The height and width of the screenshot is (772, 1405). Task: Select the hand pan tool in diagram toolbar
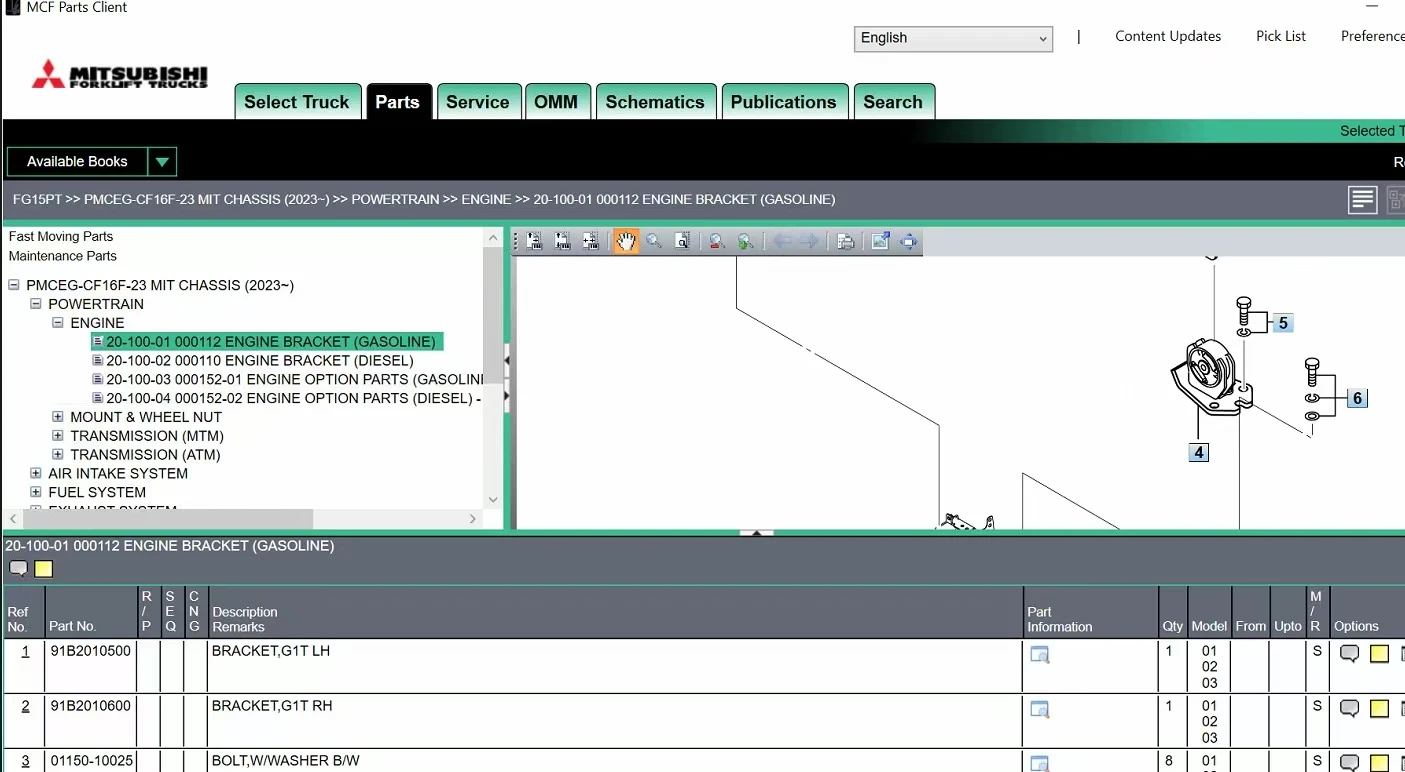click(626, 241)
